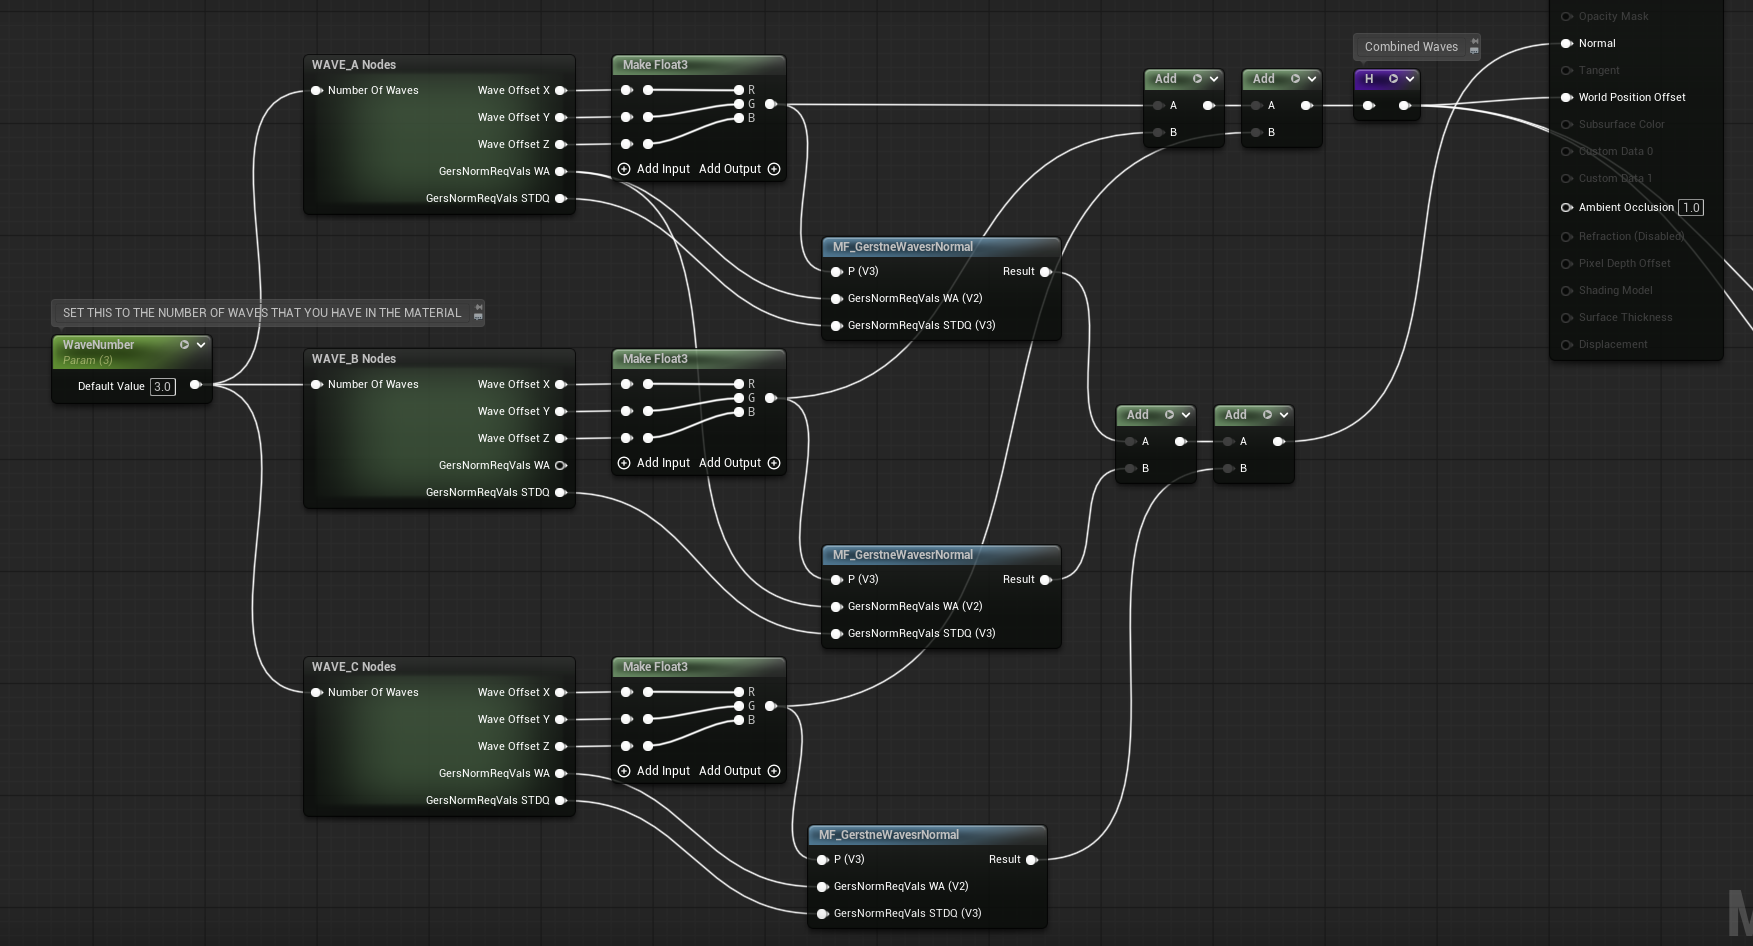Viewport: 1753px width, 946px height.
Task: Click the Number Of Waves pin on WAVE_C Nodes
Action: [317, 692]
